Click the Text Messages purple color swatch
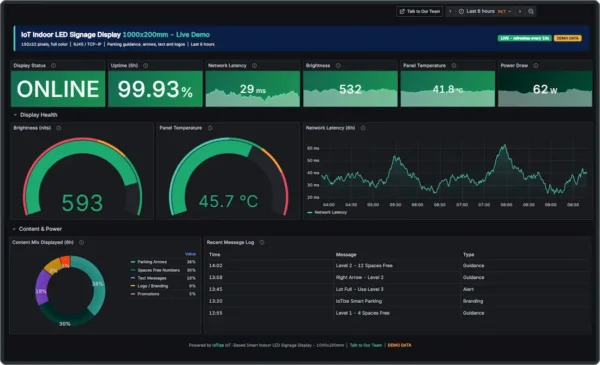Screen dimensions: 600x365 pyautogui.click(x=133, y=278)
